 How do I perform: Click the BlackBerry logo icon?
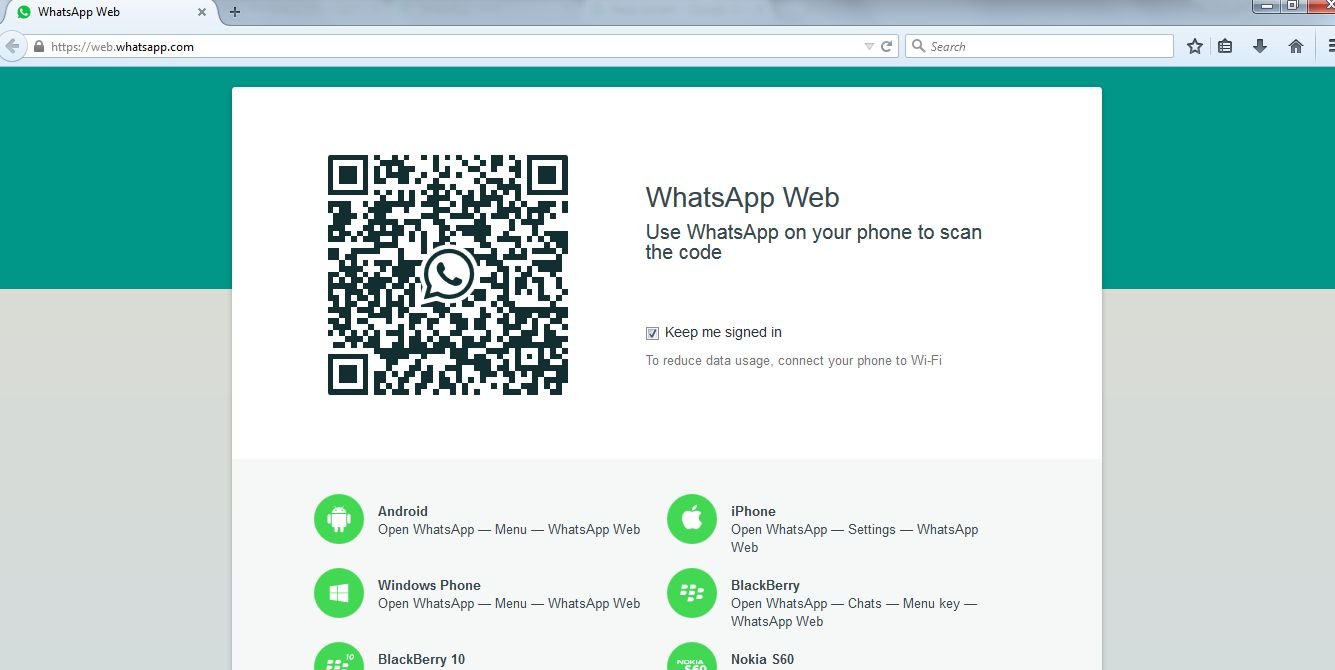click(692, 593)
